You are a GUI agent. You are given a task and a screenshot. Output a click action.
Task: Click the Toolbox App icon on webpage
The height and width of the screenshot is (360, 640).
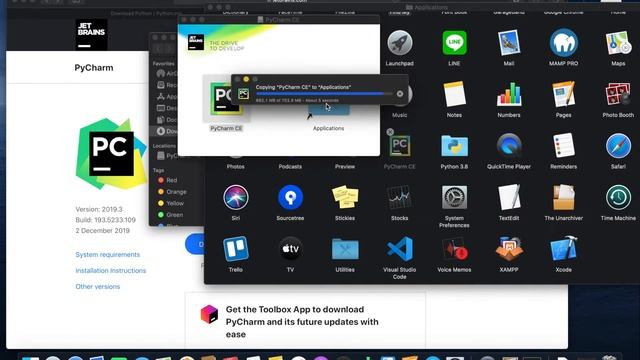[x=209, y=314]
